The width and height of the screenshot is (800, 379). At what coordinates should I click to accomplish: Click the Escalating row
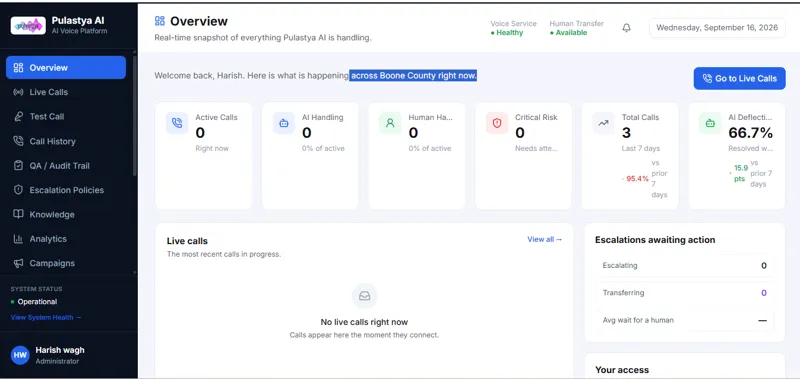[x=684, y=265]
